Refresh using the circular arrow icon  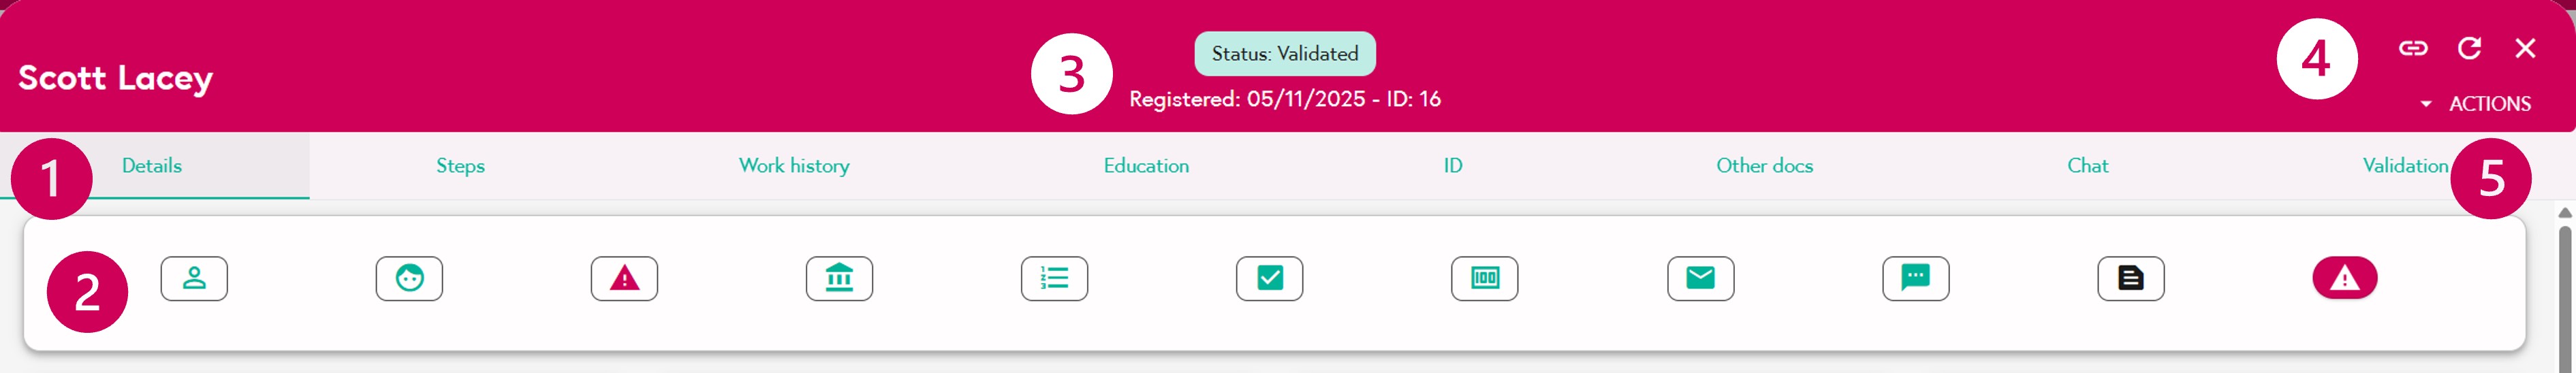coord(2469,48)
